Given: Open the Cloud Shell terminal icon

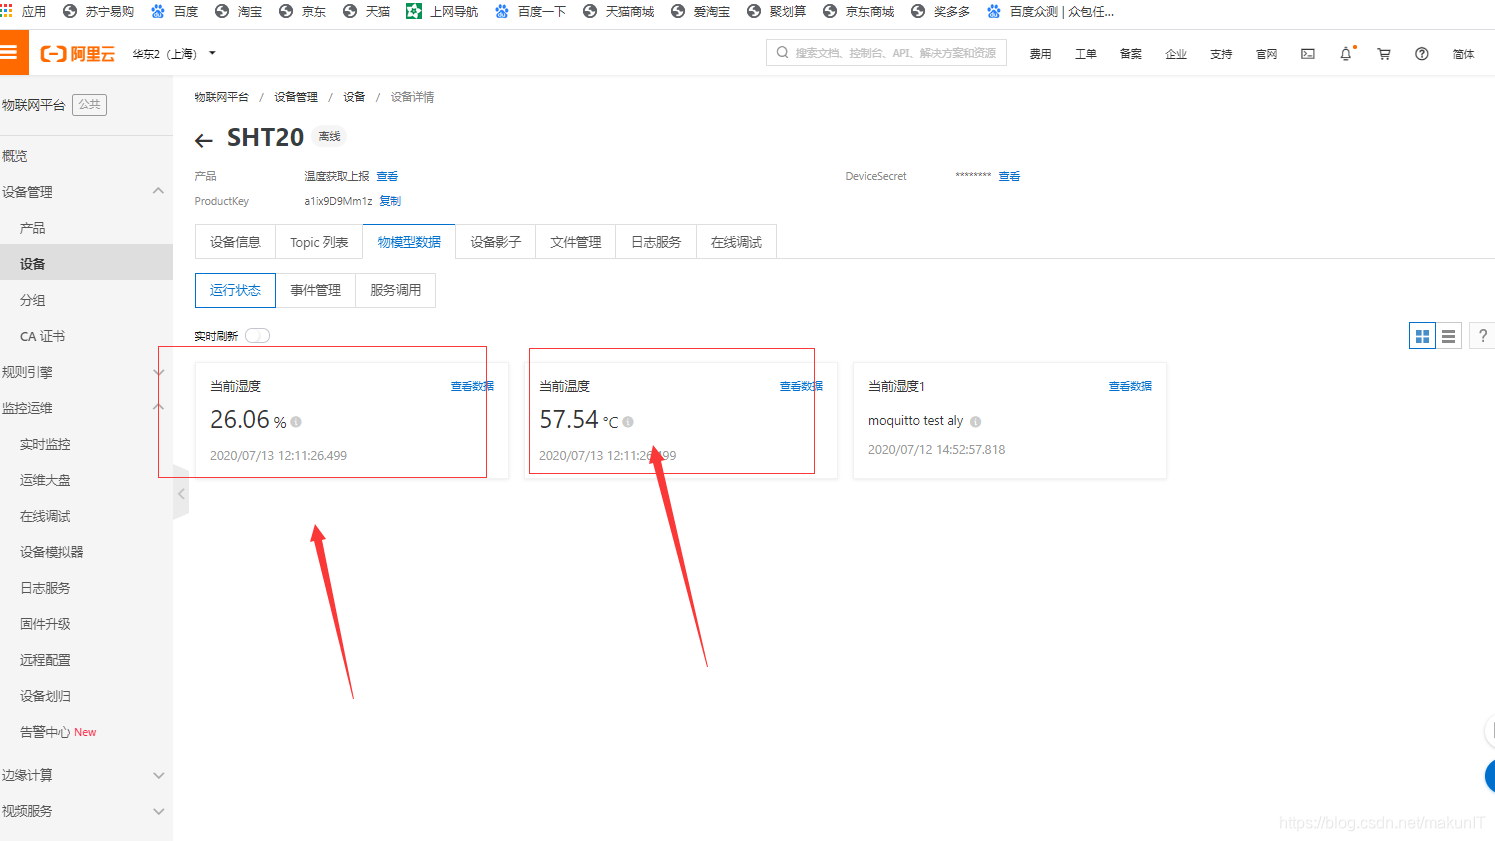Looking at the screenshot, I should 1308,54.
